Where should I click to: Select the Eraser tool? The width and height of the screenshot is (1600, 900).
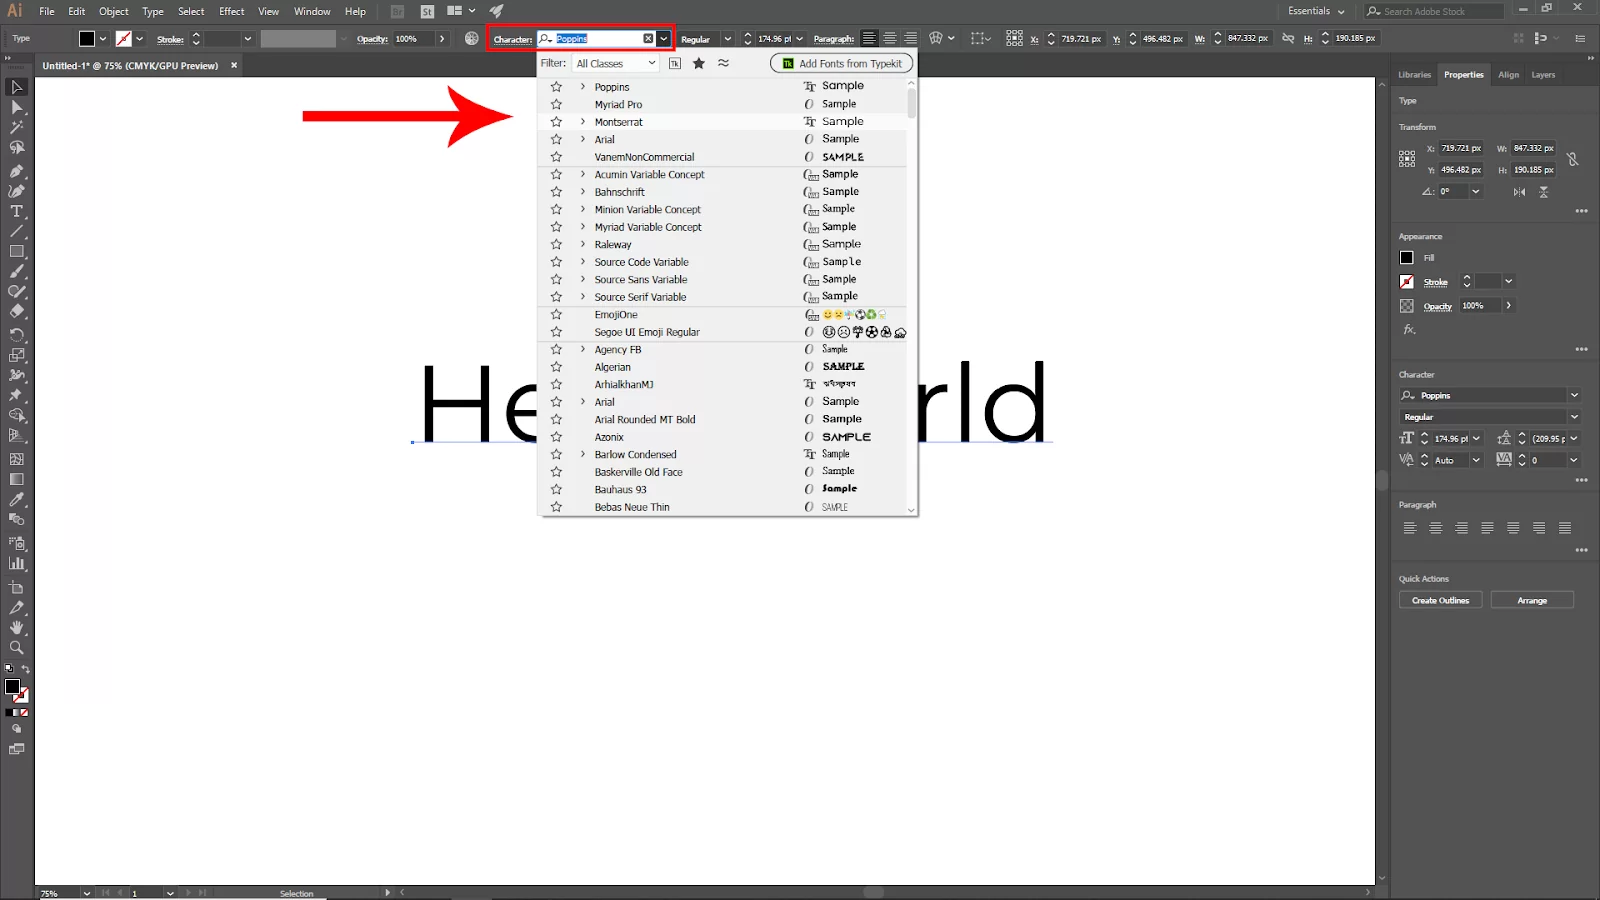(17, 311)
